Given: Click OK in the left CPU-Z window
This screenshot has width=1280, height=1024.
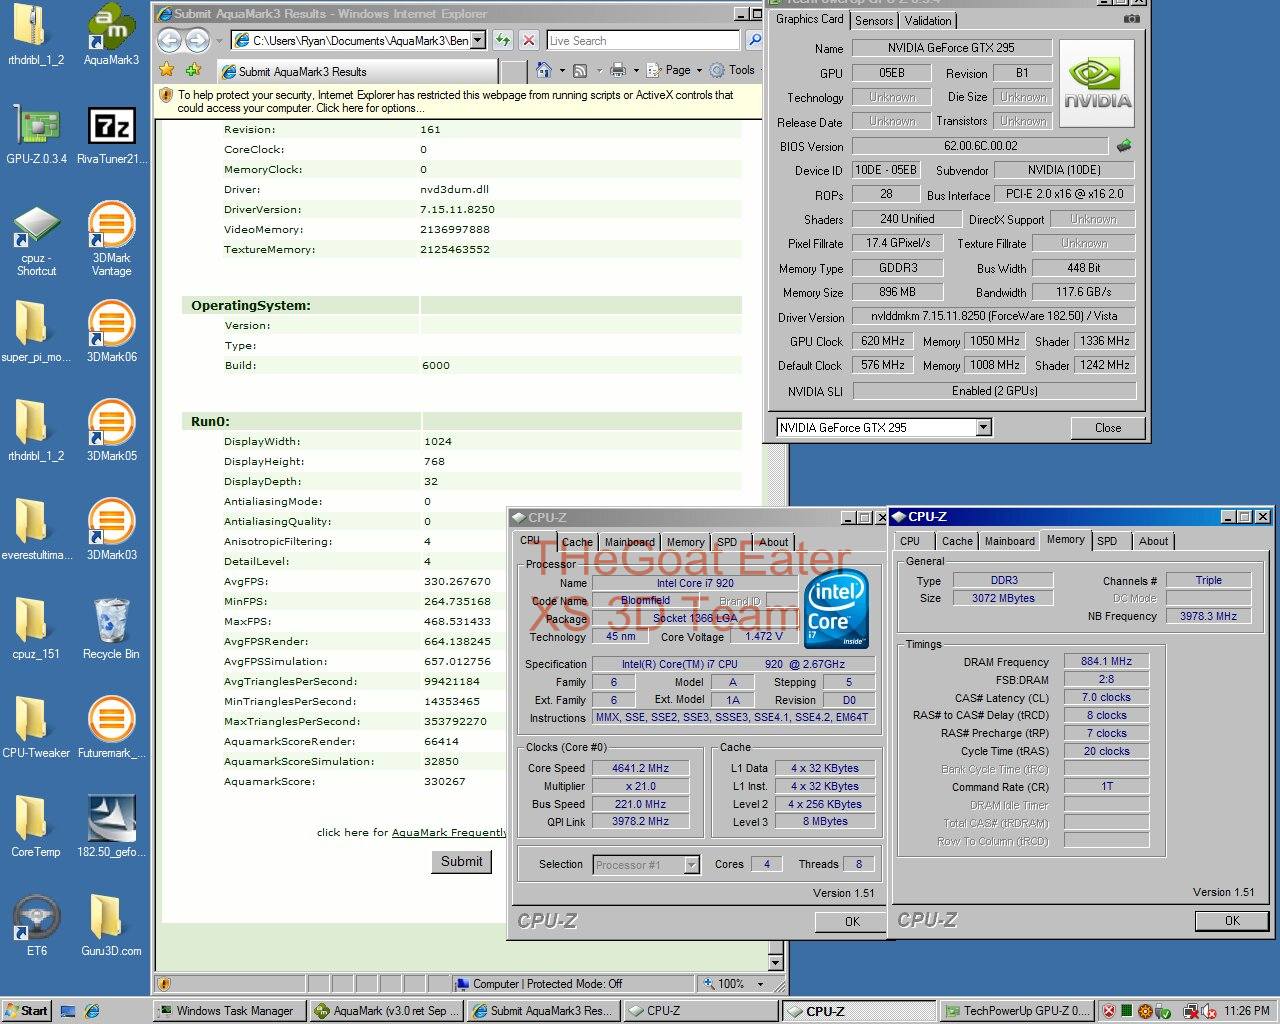Looking at the screenshot, I should (852, 922).
